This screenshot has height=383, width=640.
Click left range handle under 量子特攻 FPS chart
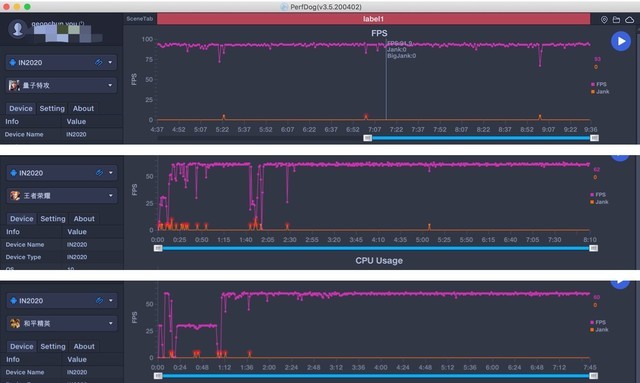tap(368, 138)
